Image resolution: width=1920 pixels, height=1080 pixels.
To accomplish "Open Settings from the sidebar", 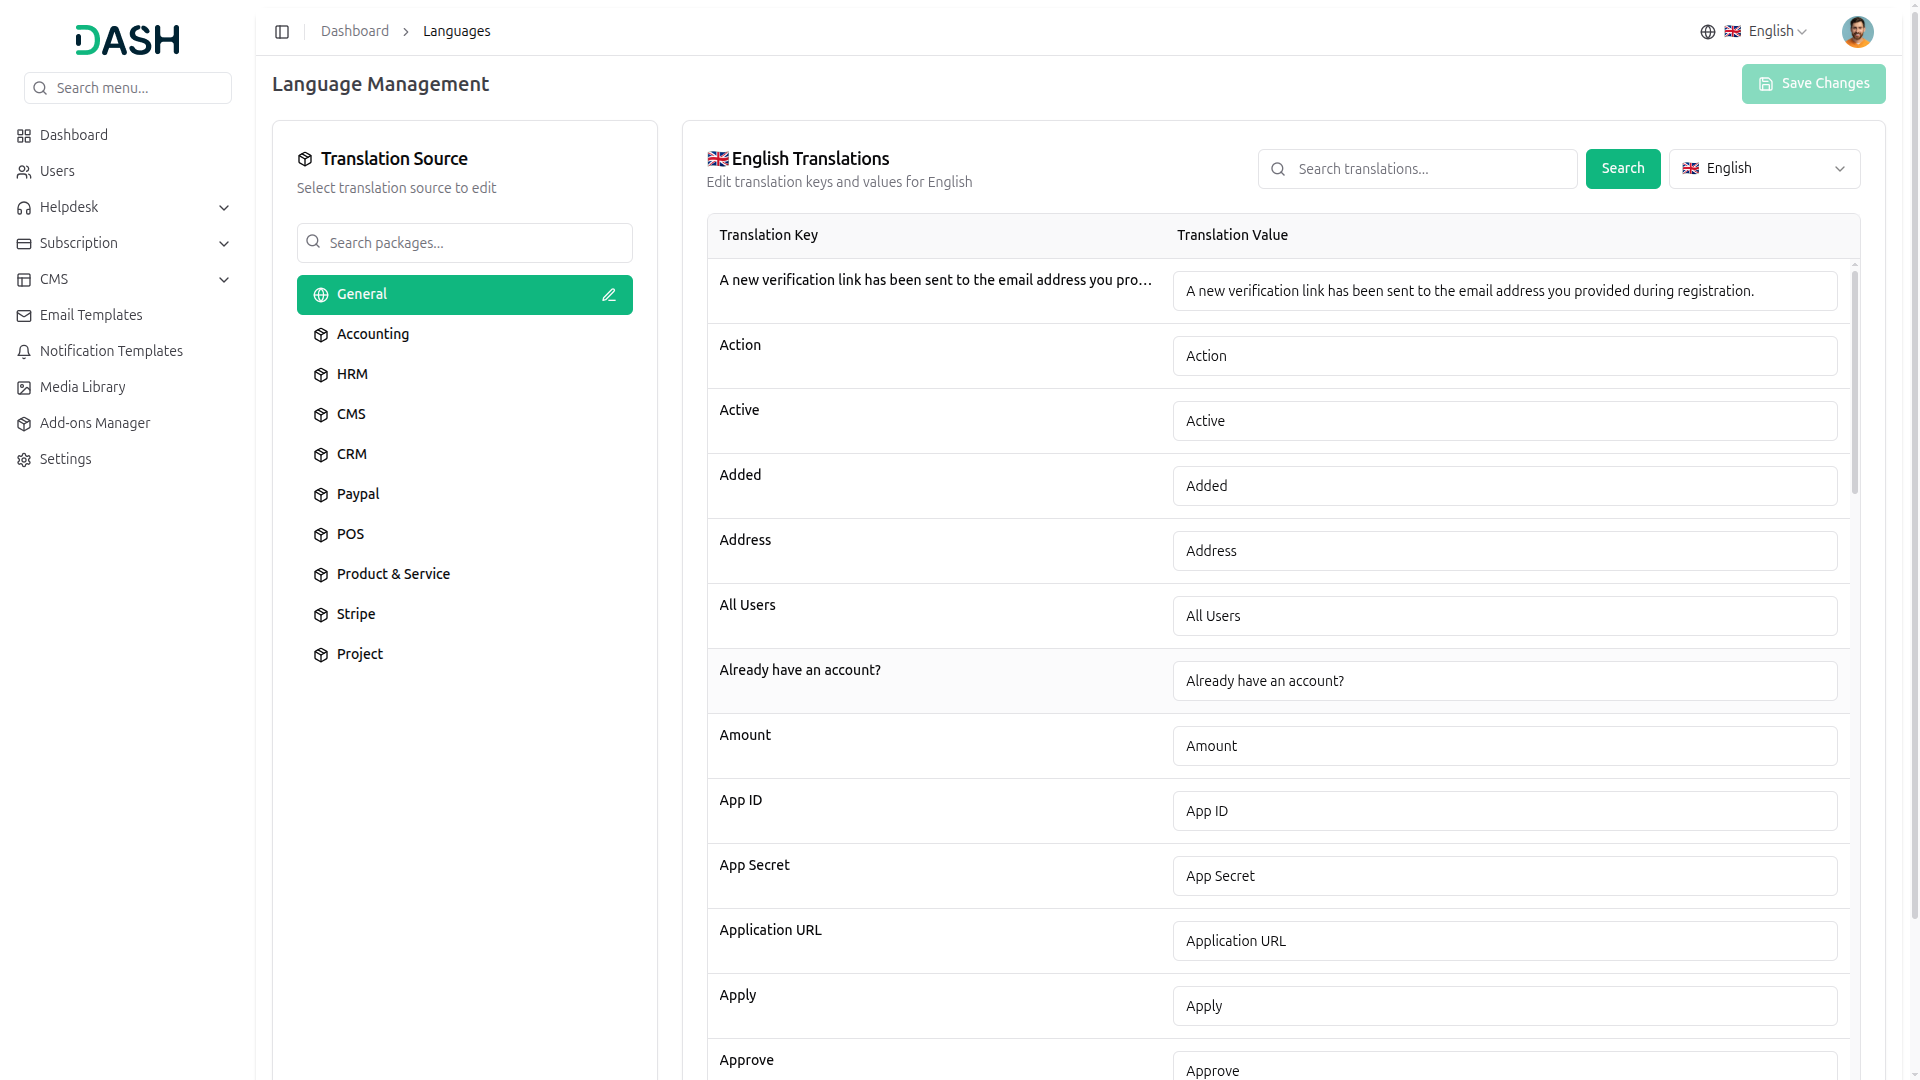I will pyautogui.click(x=65, y=459).
